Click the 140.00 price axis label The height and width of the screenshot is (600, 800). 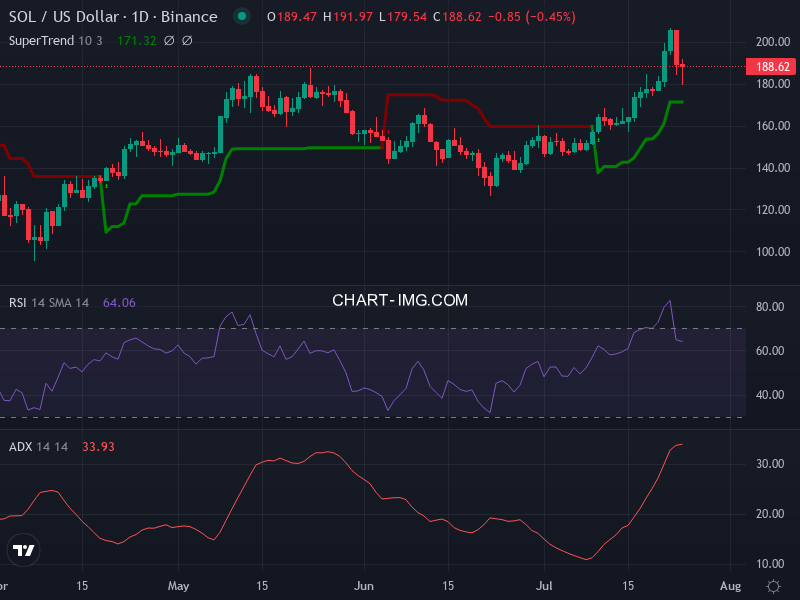click(772, 168)
